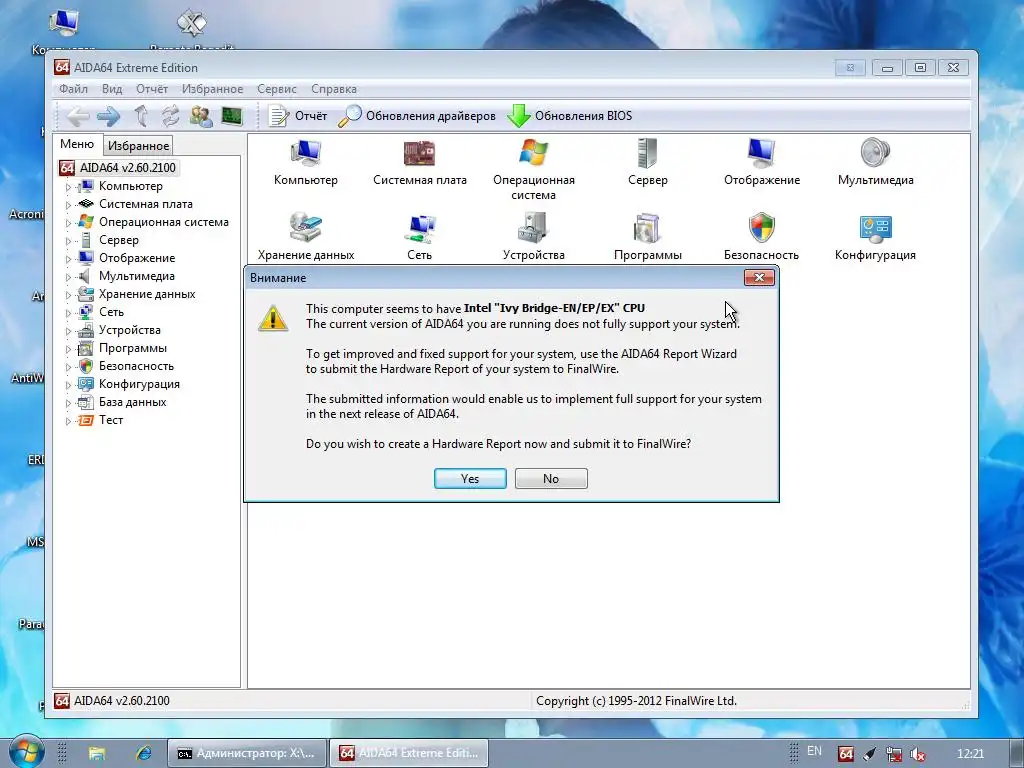Screen dimensions: 1024x768
Task: Open the green monitor diagnostics toolbar icon
Action: click(x=232, y=116)
